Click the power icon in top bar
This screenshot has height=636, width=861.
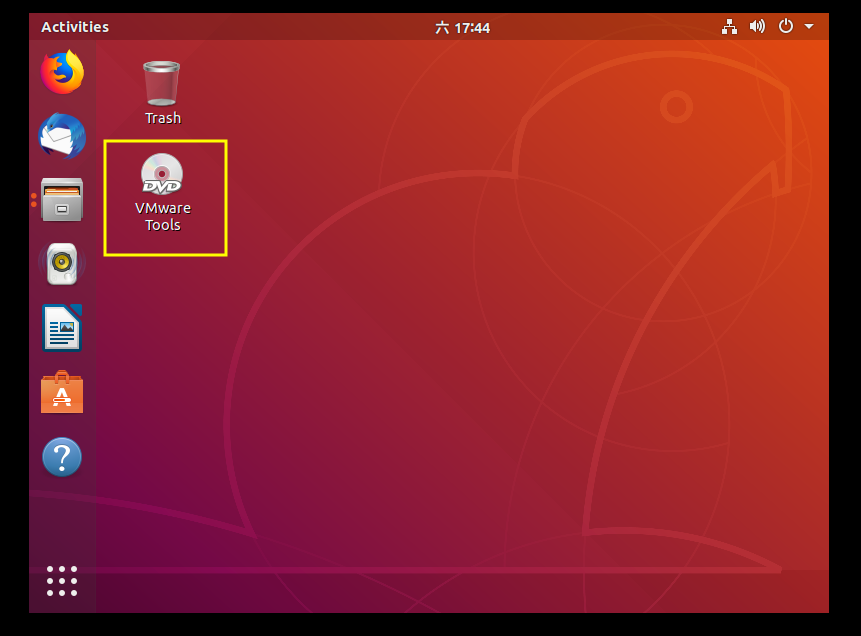pyautogui.click(x=786, y=26)
